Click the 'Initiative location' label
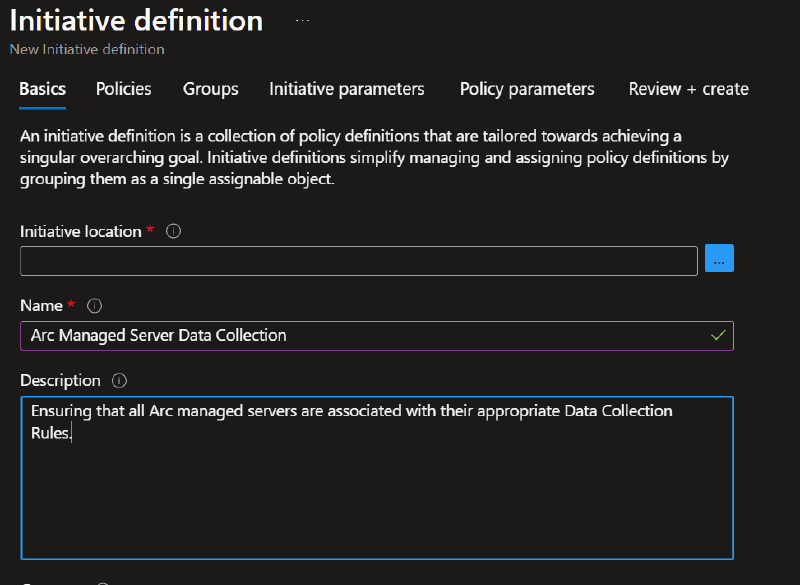This screenshot has width=800, height=585. tap(81, 232)
